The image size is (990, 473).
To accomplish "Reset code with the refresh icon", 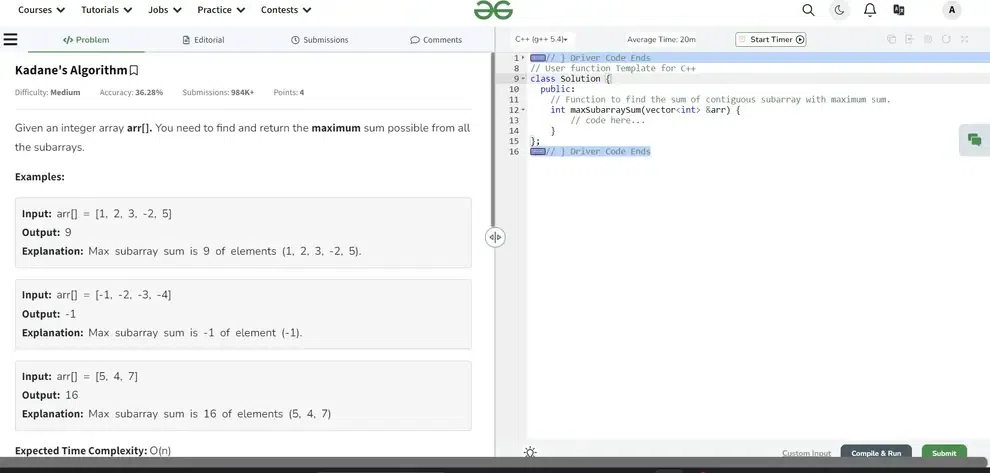I will (x=946, y=39).
